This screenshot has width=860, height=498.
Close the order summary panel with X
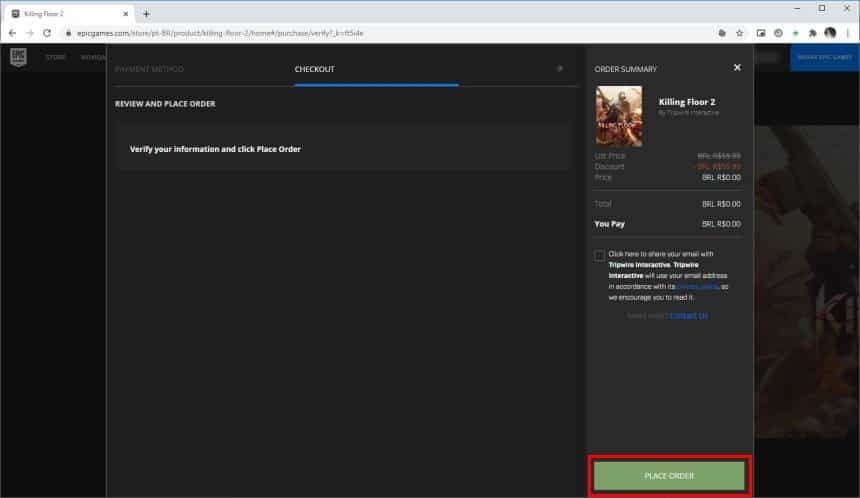coord(737,67)
